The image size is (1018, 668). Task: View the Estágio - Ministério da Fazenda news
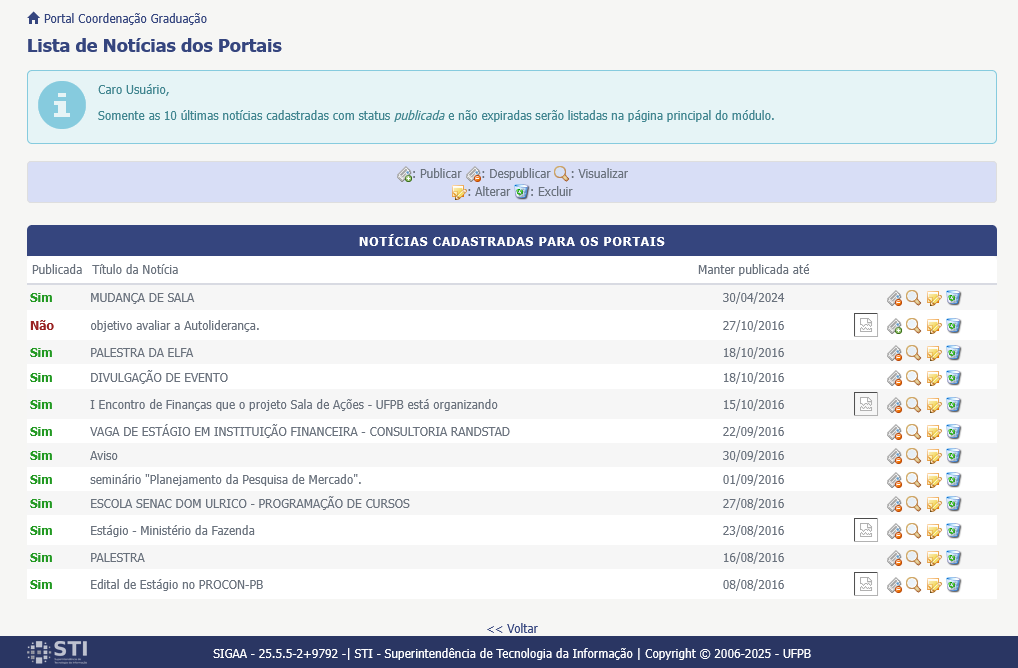coord(913,531)
